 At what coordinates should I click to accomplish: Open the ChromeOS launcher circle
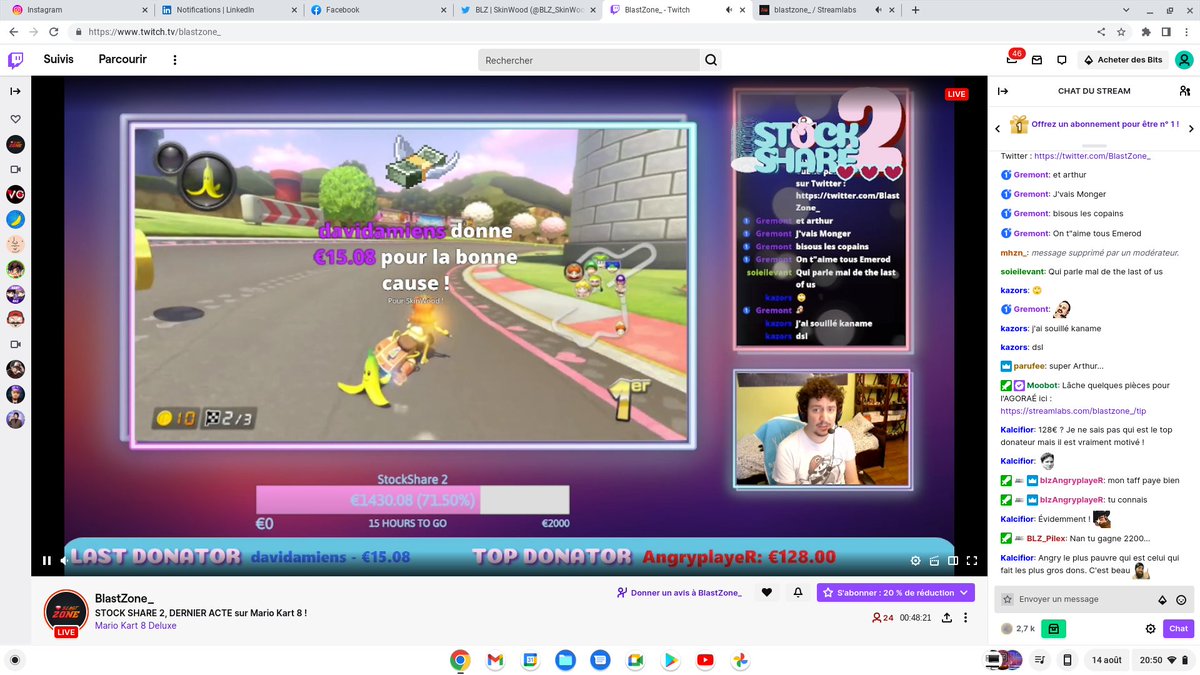tap(14, 660)
